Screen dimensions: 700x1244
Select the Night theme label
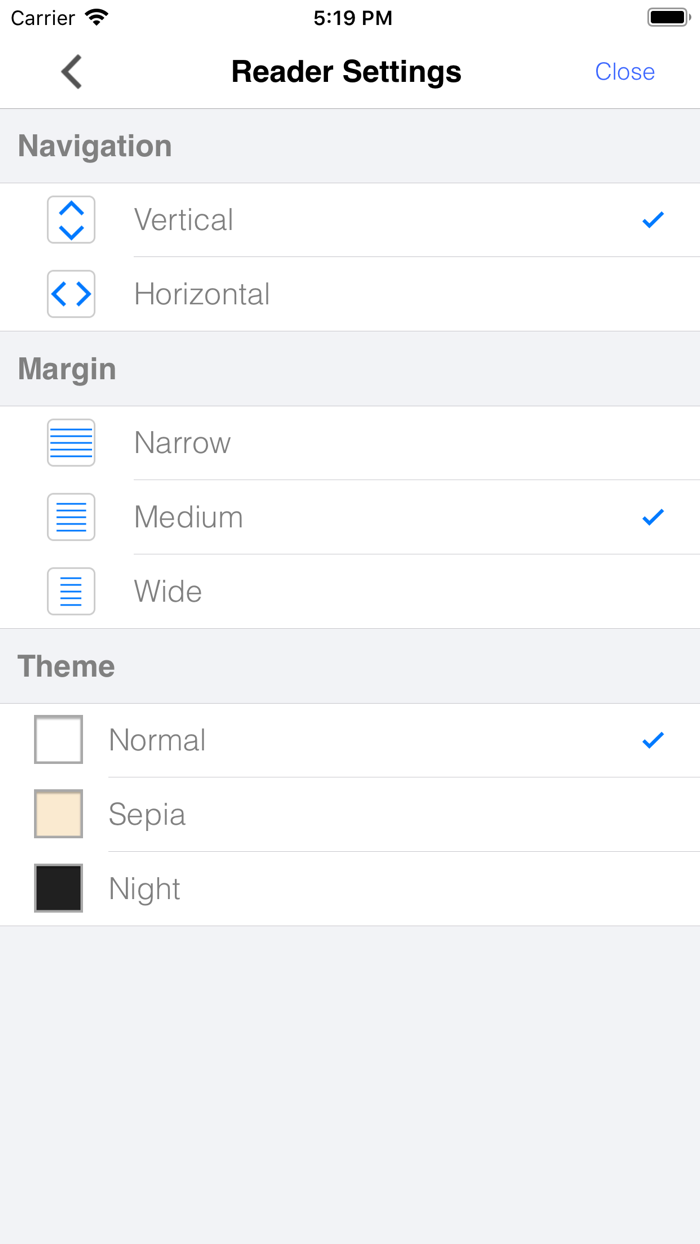145,888
